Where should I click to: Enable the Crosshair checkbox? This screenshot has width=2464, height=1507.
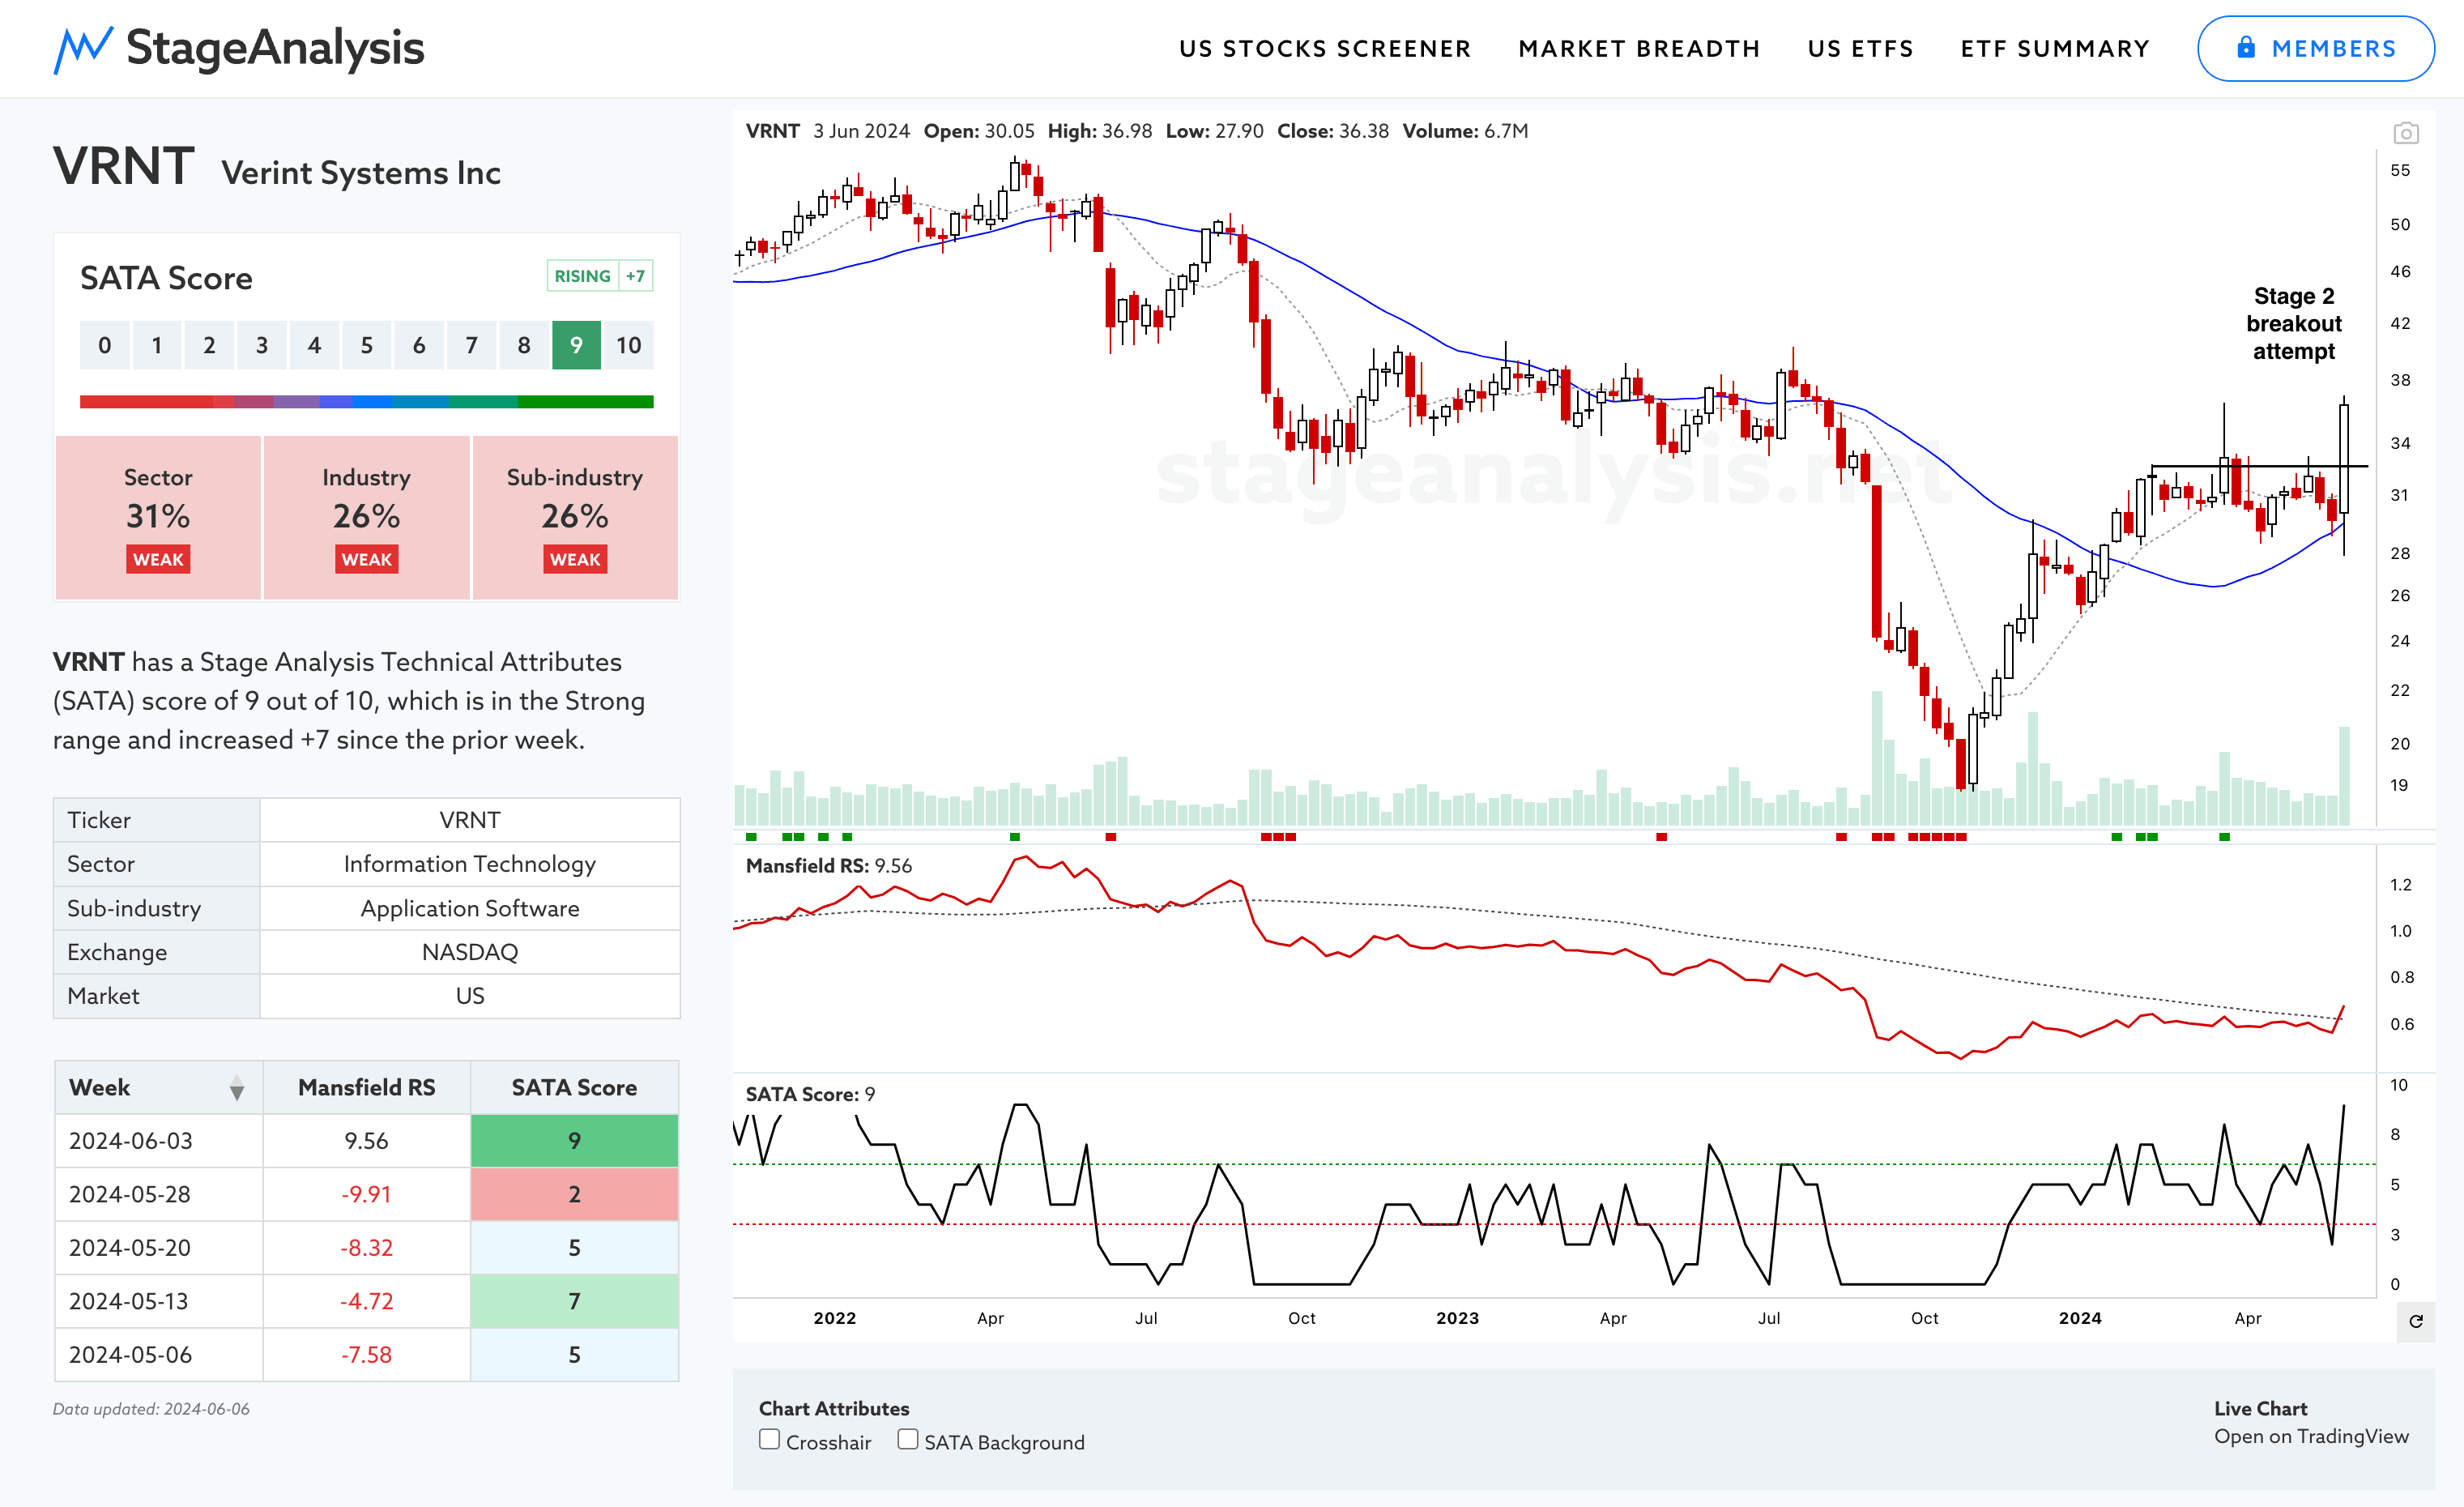click(769, 1439)
